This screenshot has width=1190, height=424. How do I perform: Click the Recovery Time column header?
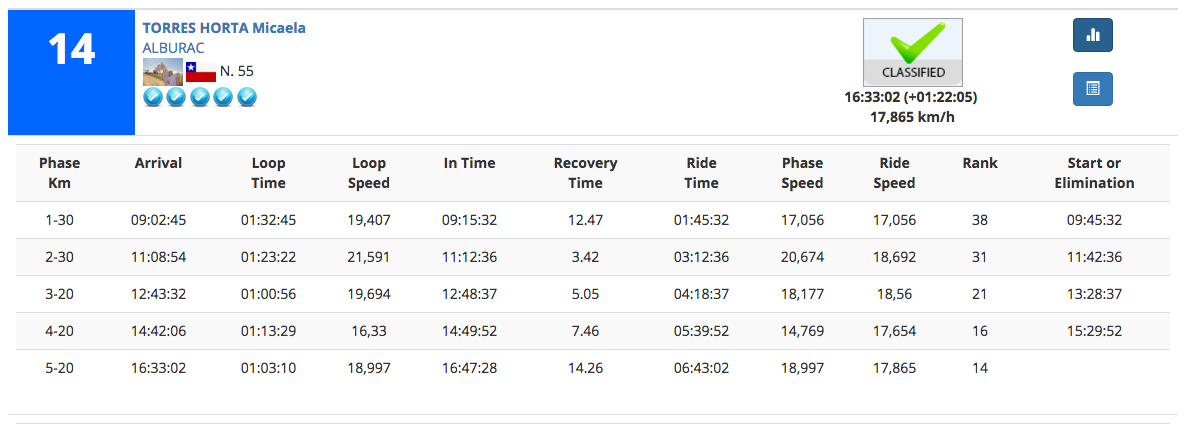[x=585, y=173]
